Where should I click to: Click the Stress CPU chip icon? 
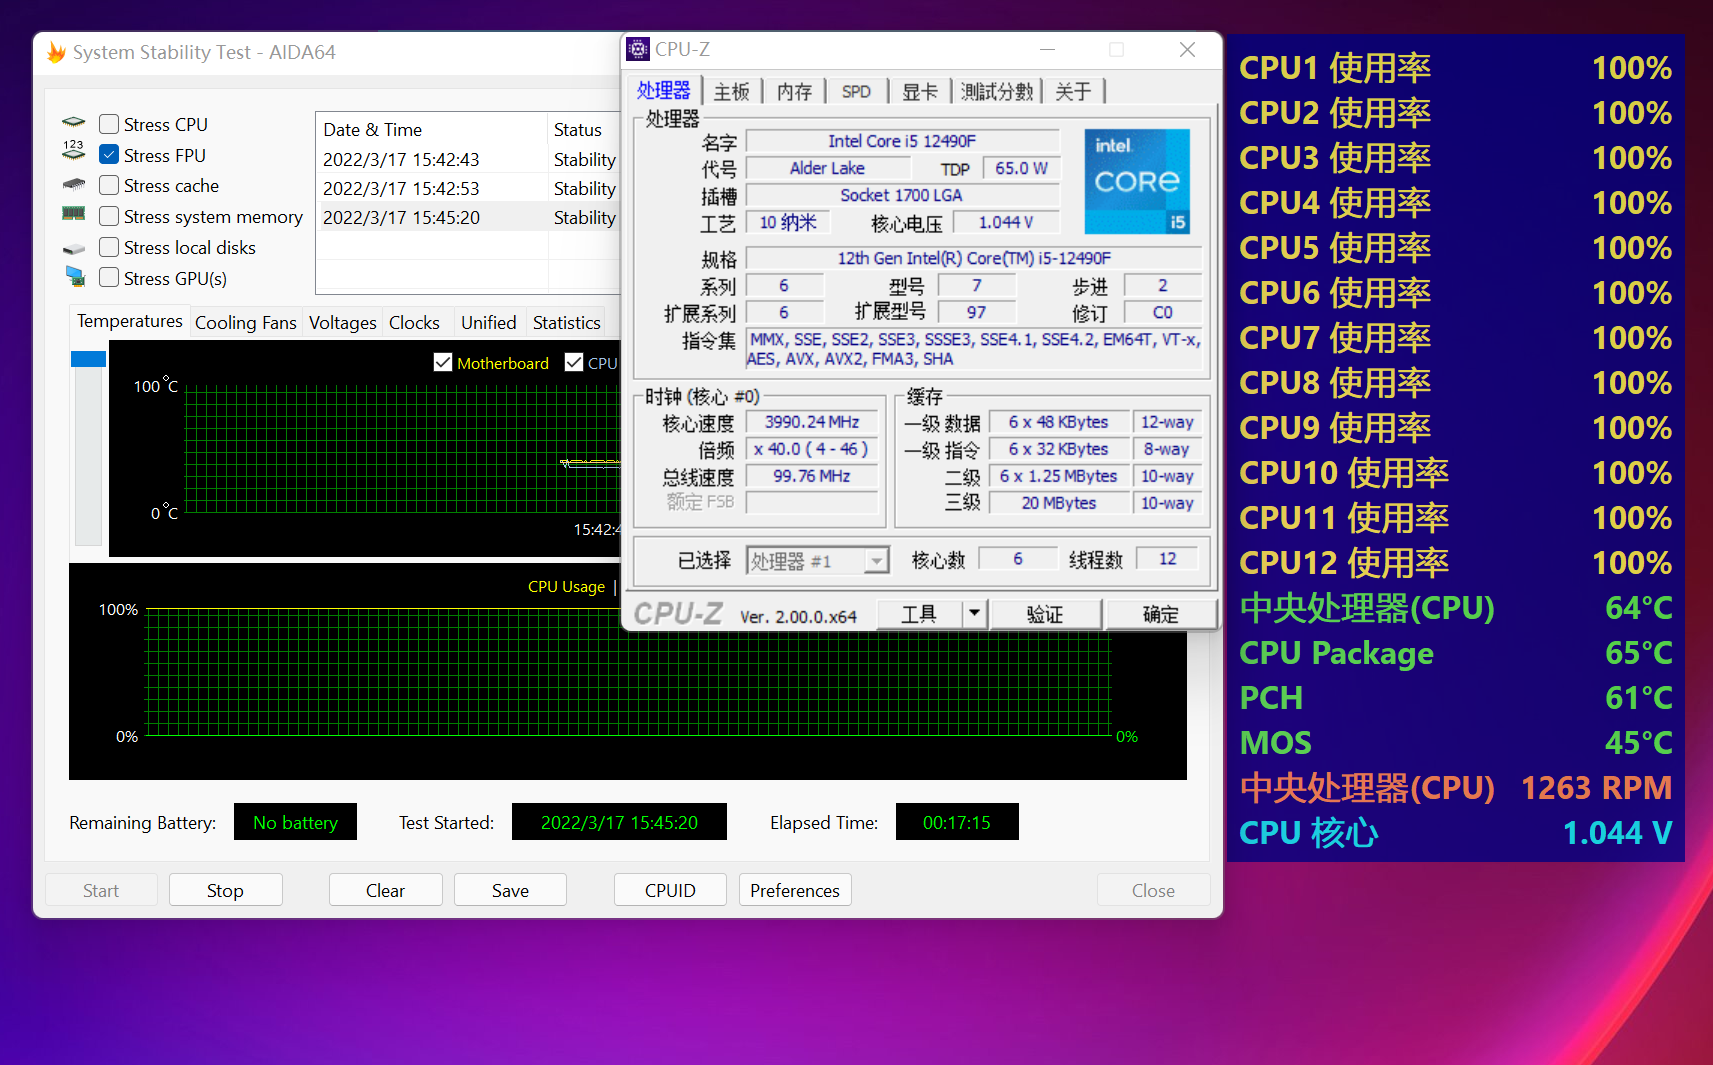[x=74, y=123]
